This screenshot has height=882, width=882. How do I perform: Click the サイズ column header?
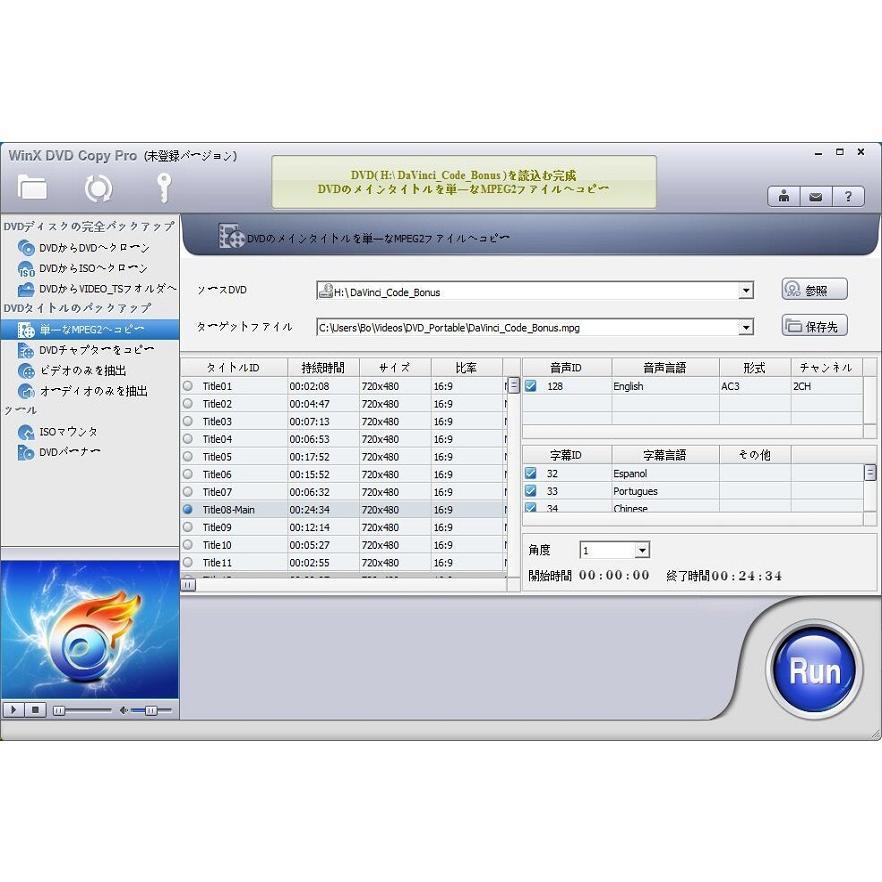pyautogui.click(x=395, y=367)
